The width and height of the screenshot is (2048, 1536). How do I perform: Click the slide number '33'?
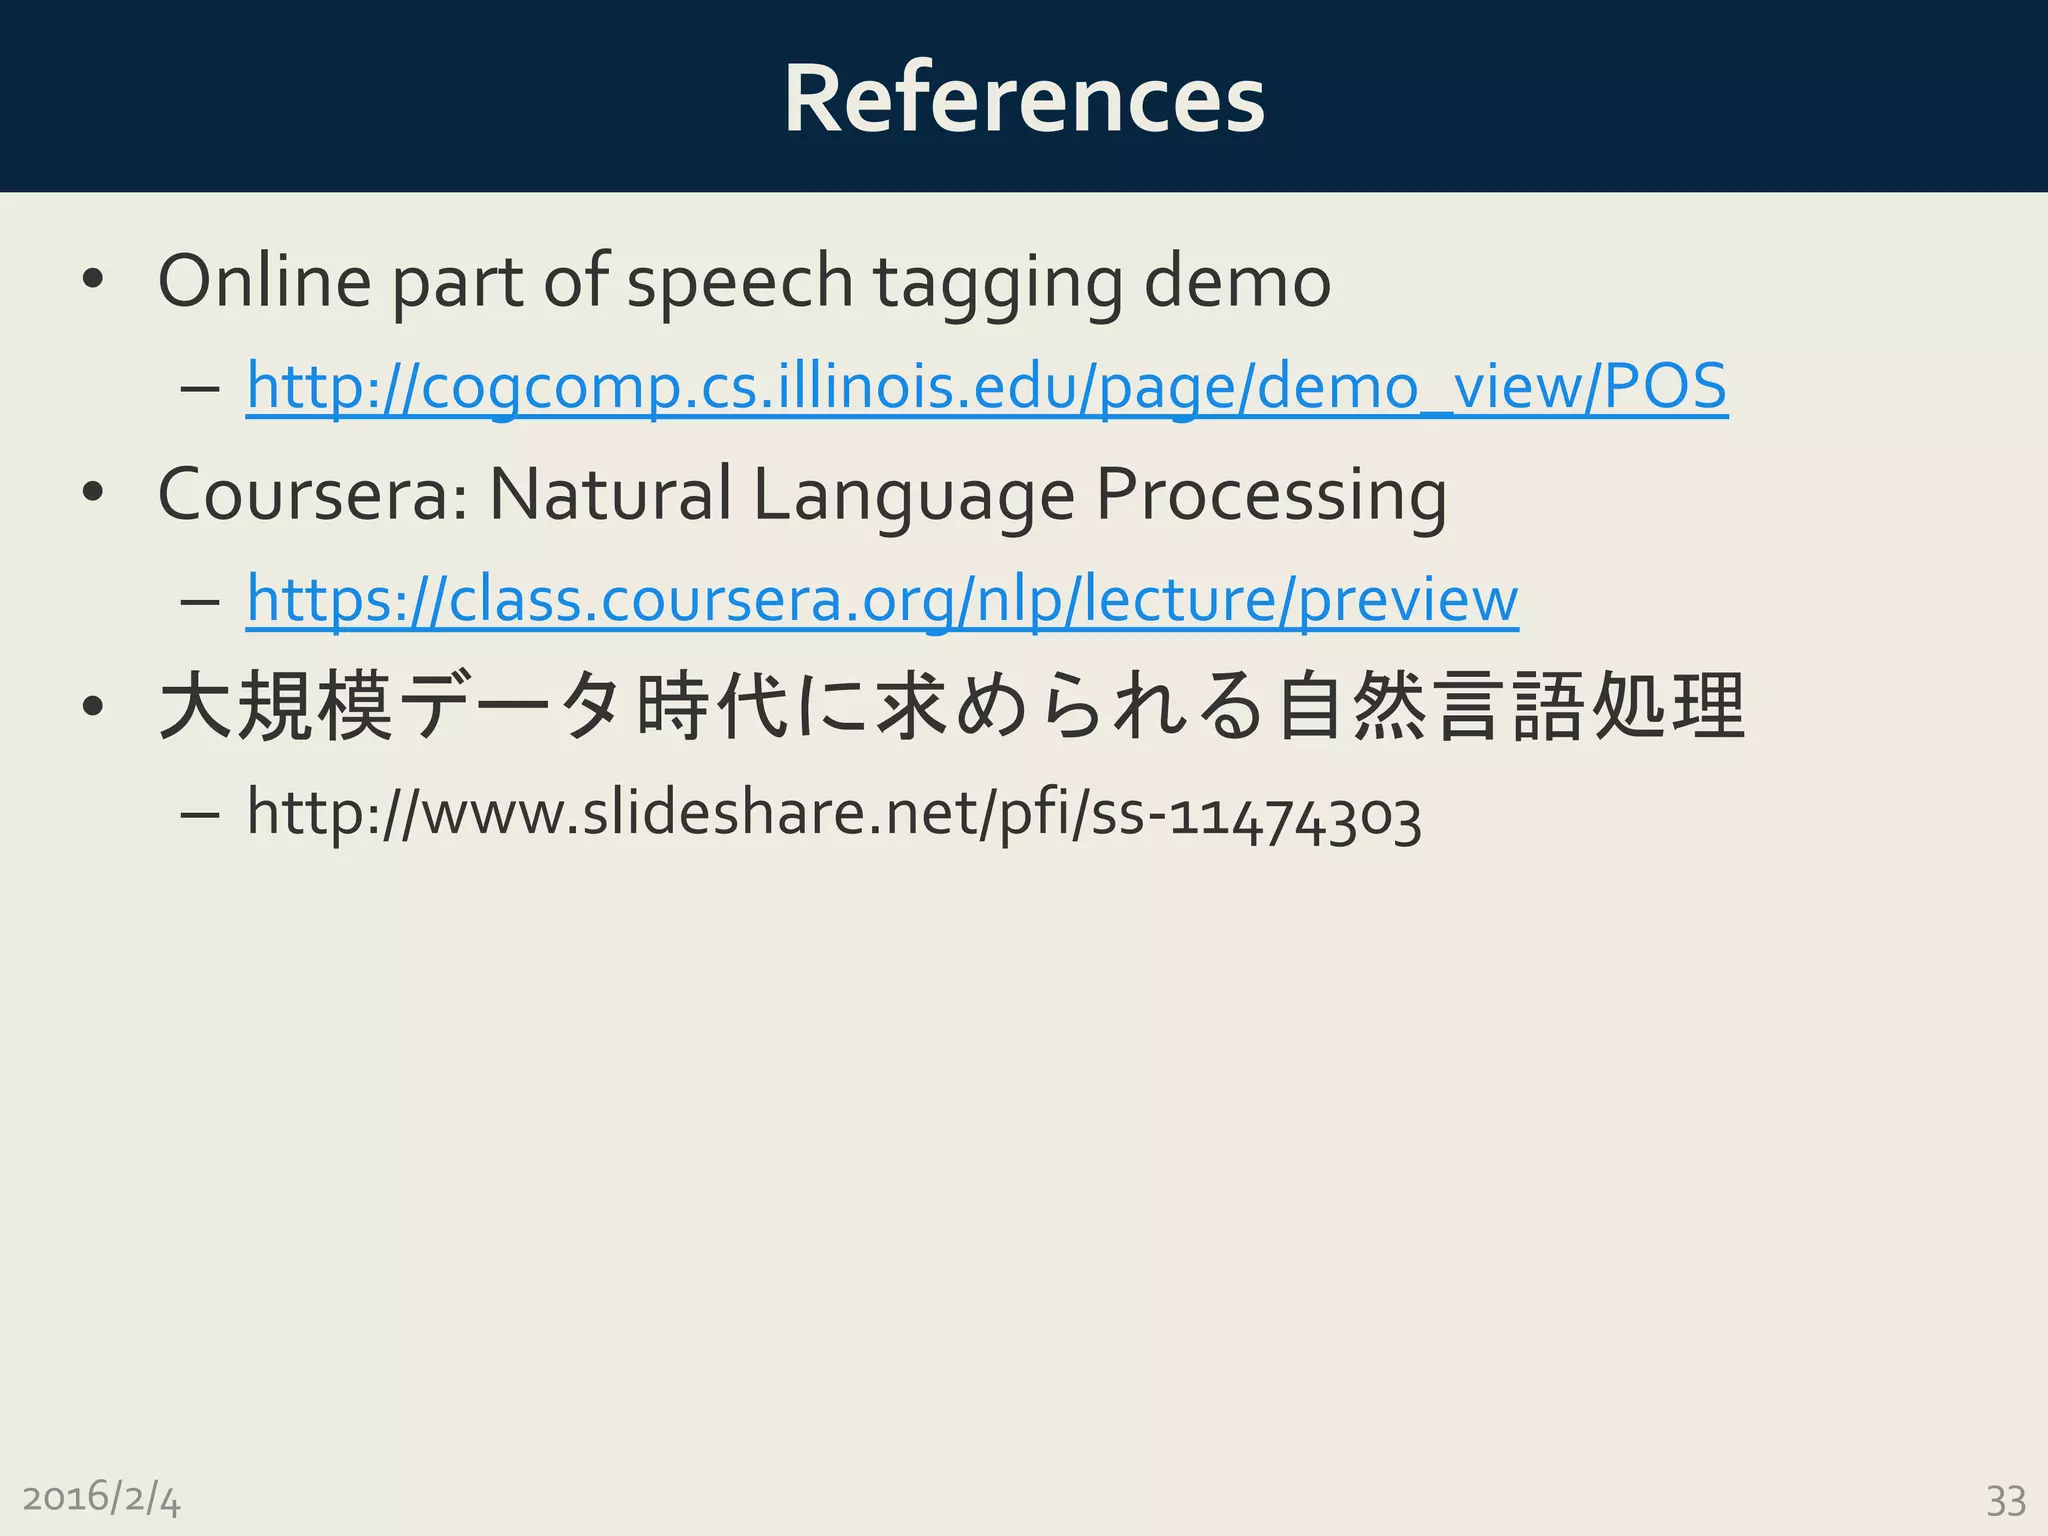[x=2006, y=1500]
